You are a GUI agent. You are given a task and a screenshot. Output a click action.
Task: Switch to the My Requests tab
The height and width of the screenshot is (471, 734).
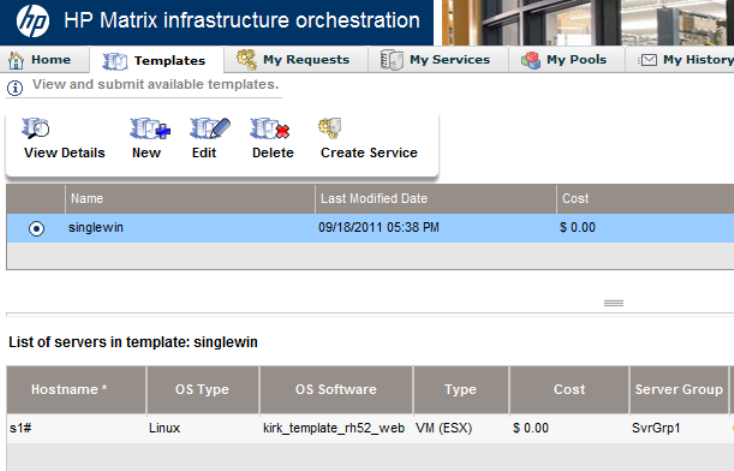293,60
